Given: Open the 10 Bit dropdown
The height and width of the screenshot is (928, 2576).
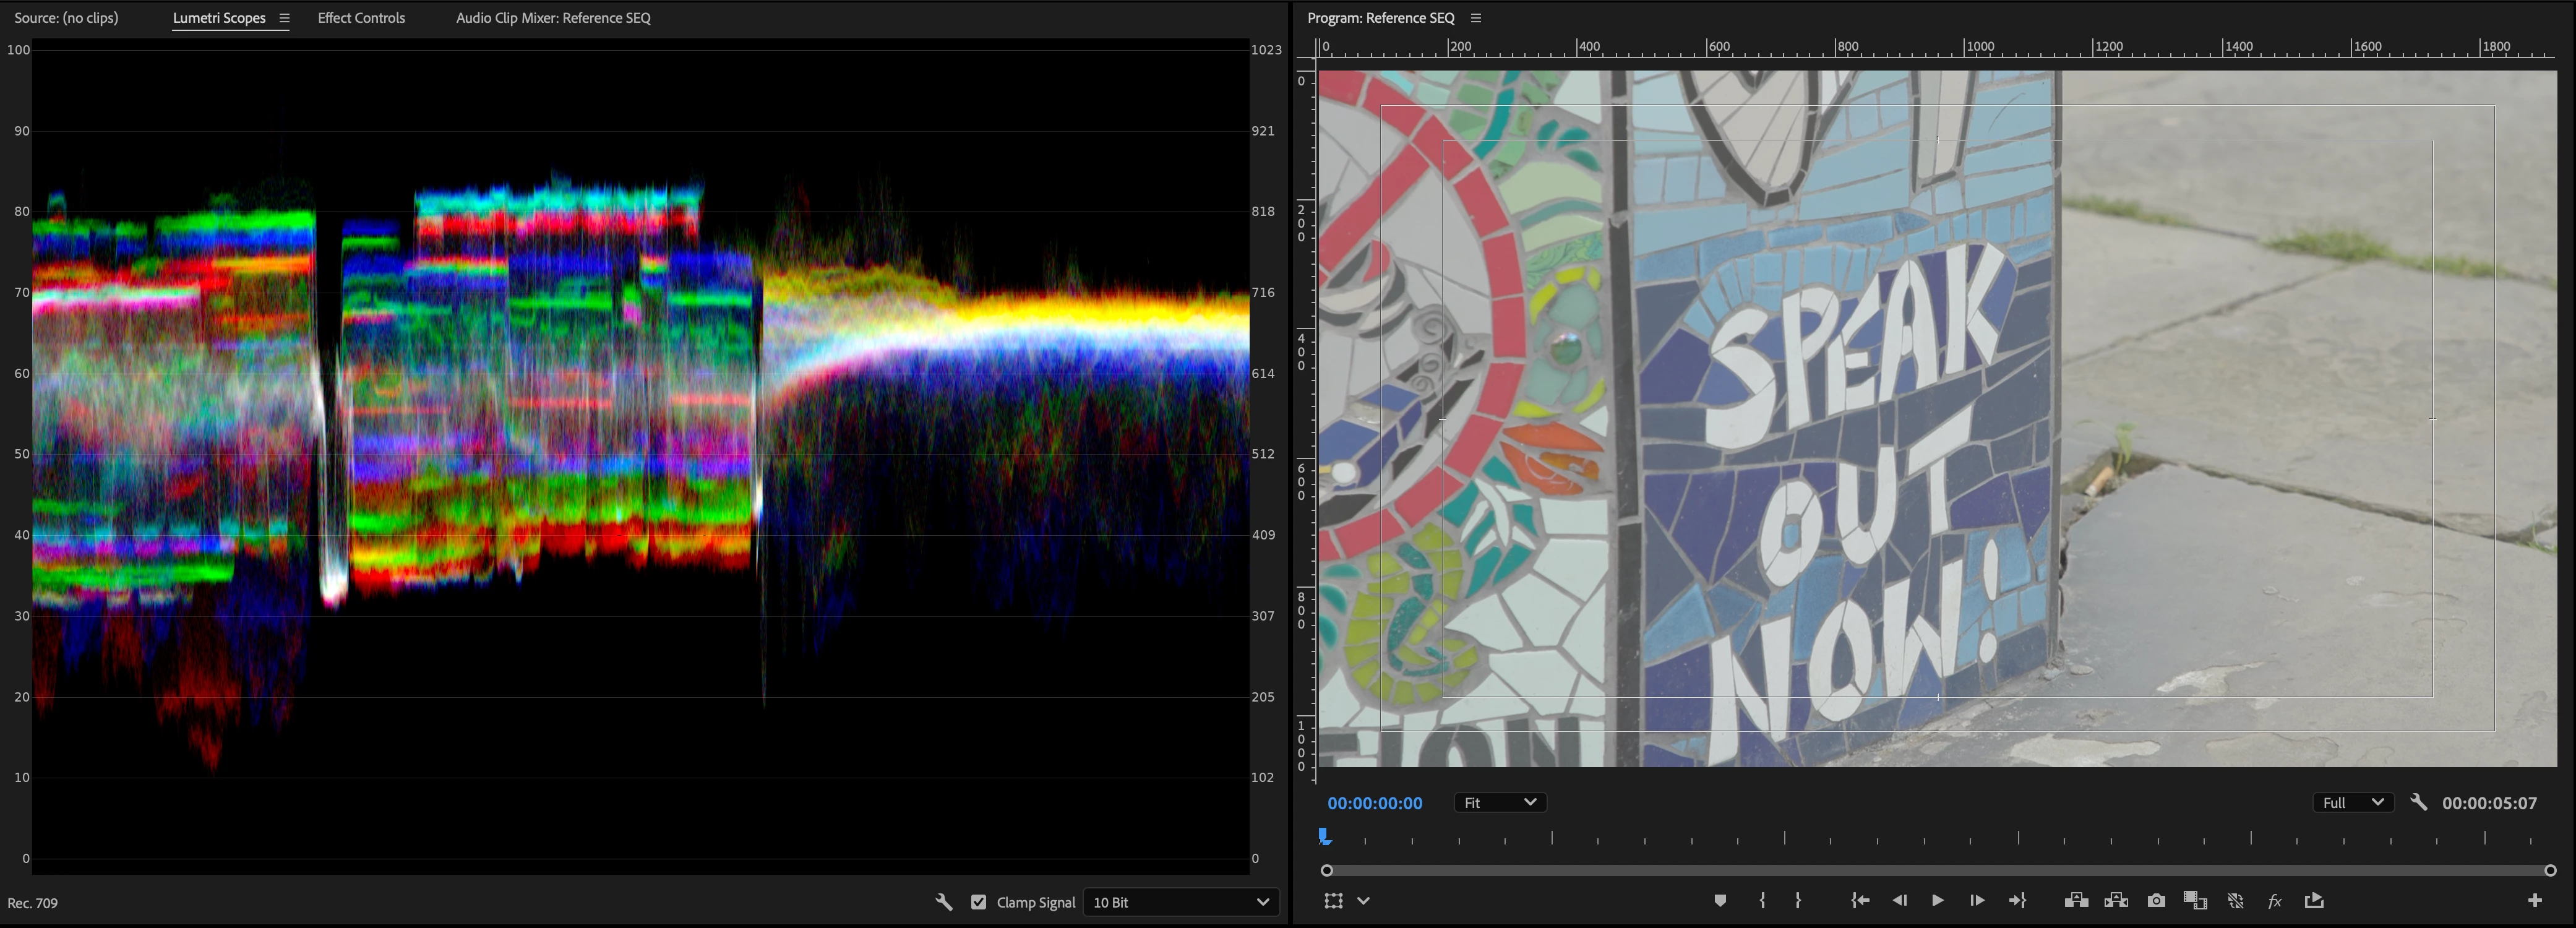Looking at the screenshot, I should pyautogui.click(x=1180, y=902).
